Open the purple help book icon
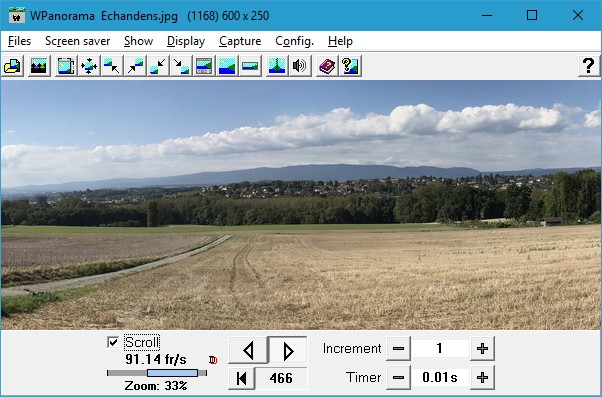Image resolution: width=602 pixels, height=397 pixels. tap(327, 66)
